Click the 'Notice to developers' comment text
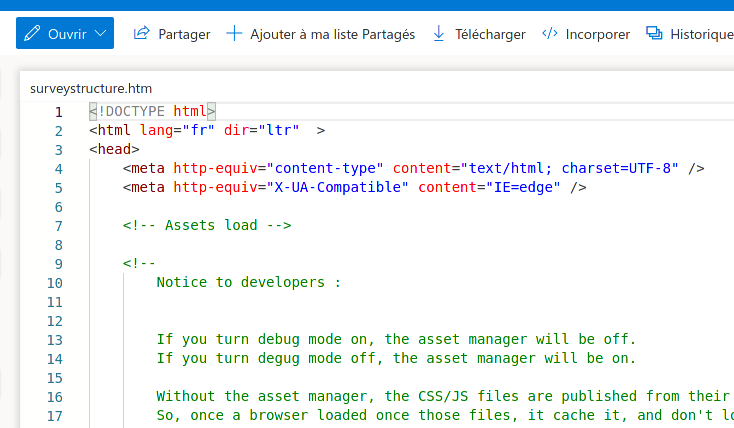 (248, 283)
